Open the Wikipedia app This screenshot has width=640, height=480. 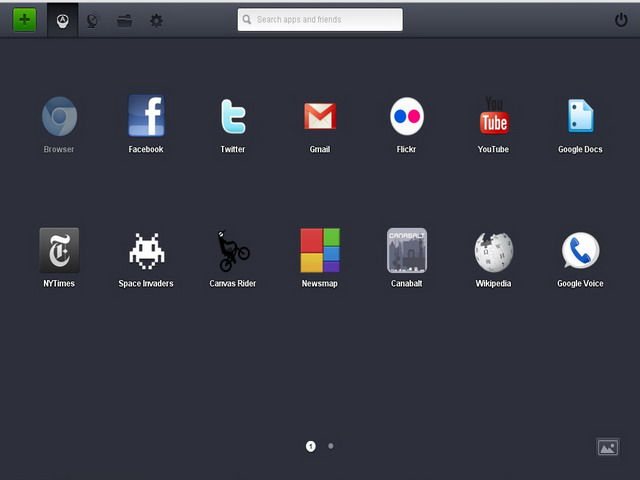(494, 252)
